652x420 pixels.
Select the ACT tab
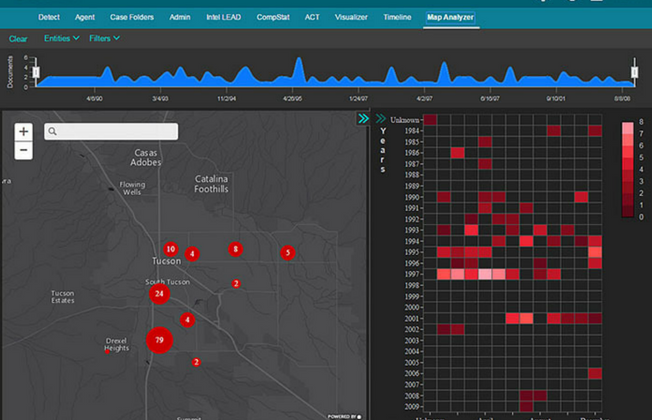click(x=312, y=17)
